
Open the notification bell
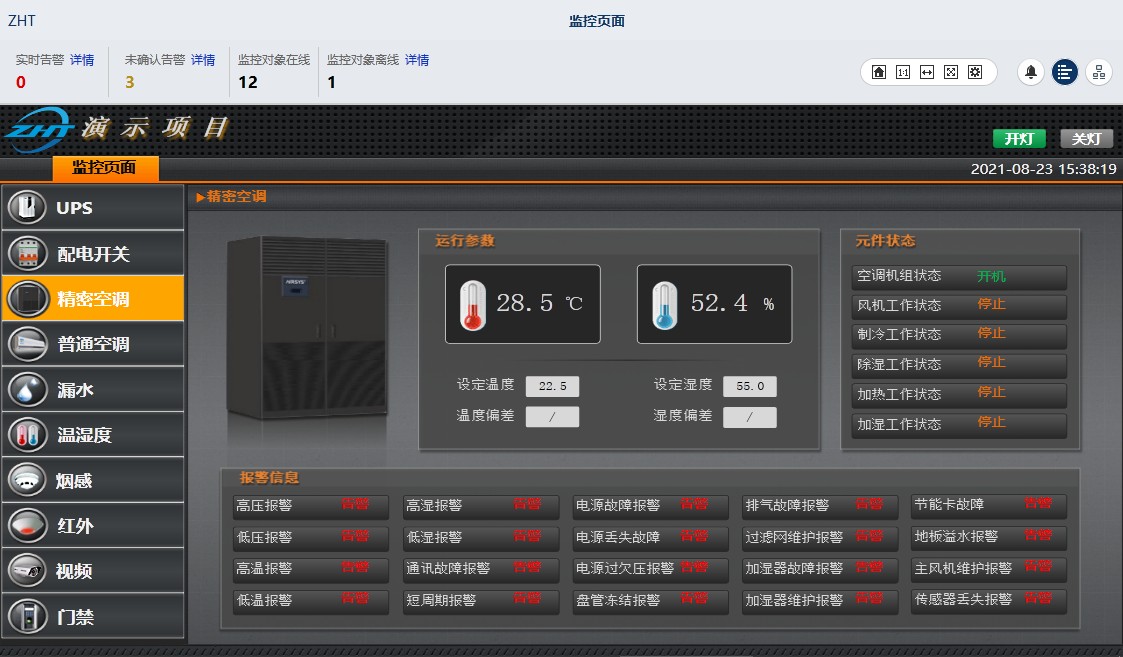[1030, 72]
